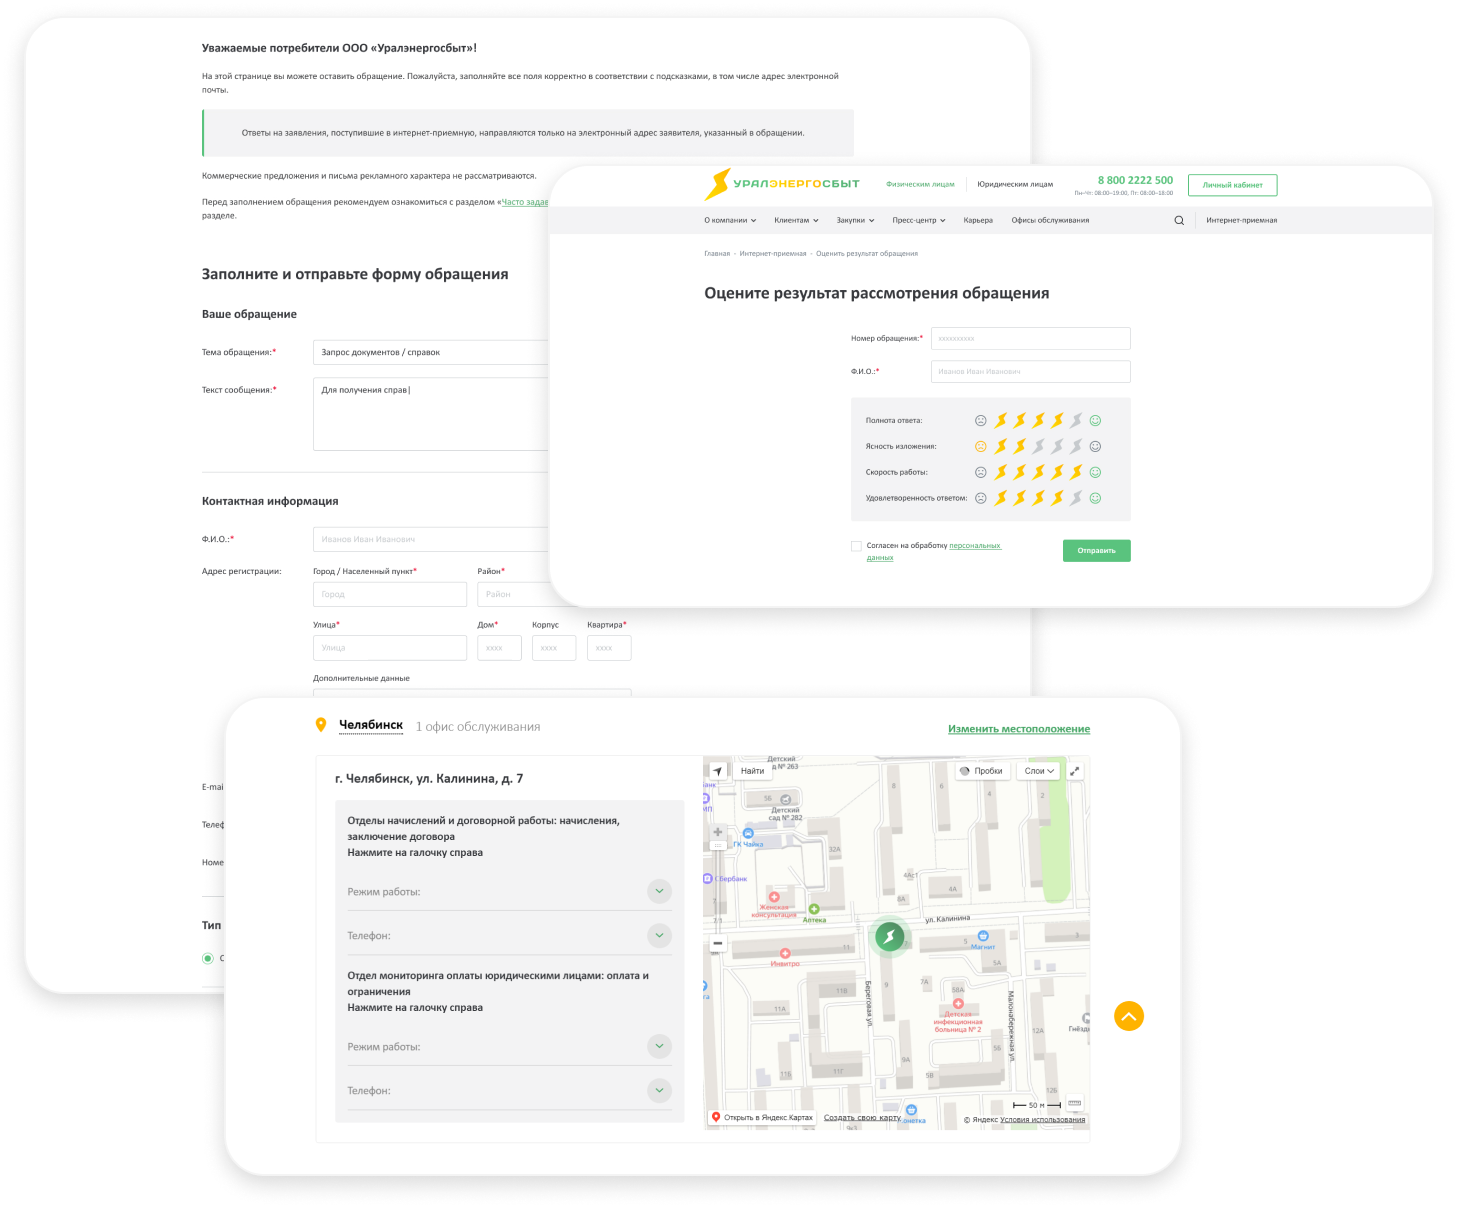Click the orange scroll-to-top arrow button
1458x1208 pixels.
1129,1016
